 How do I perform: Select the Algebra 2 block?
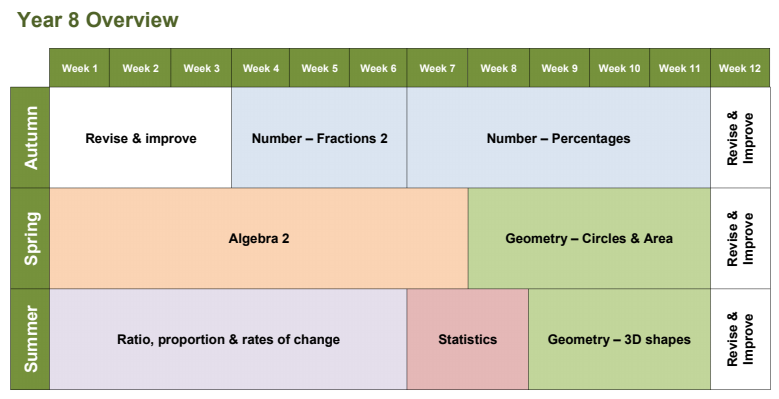pos(258,239)
